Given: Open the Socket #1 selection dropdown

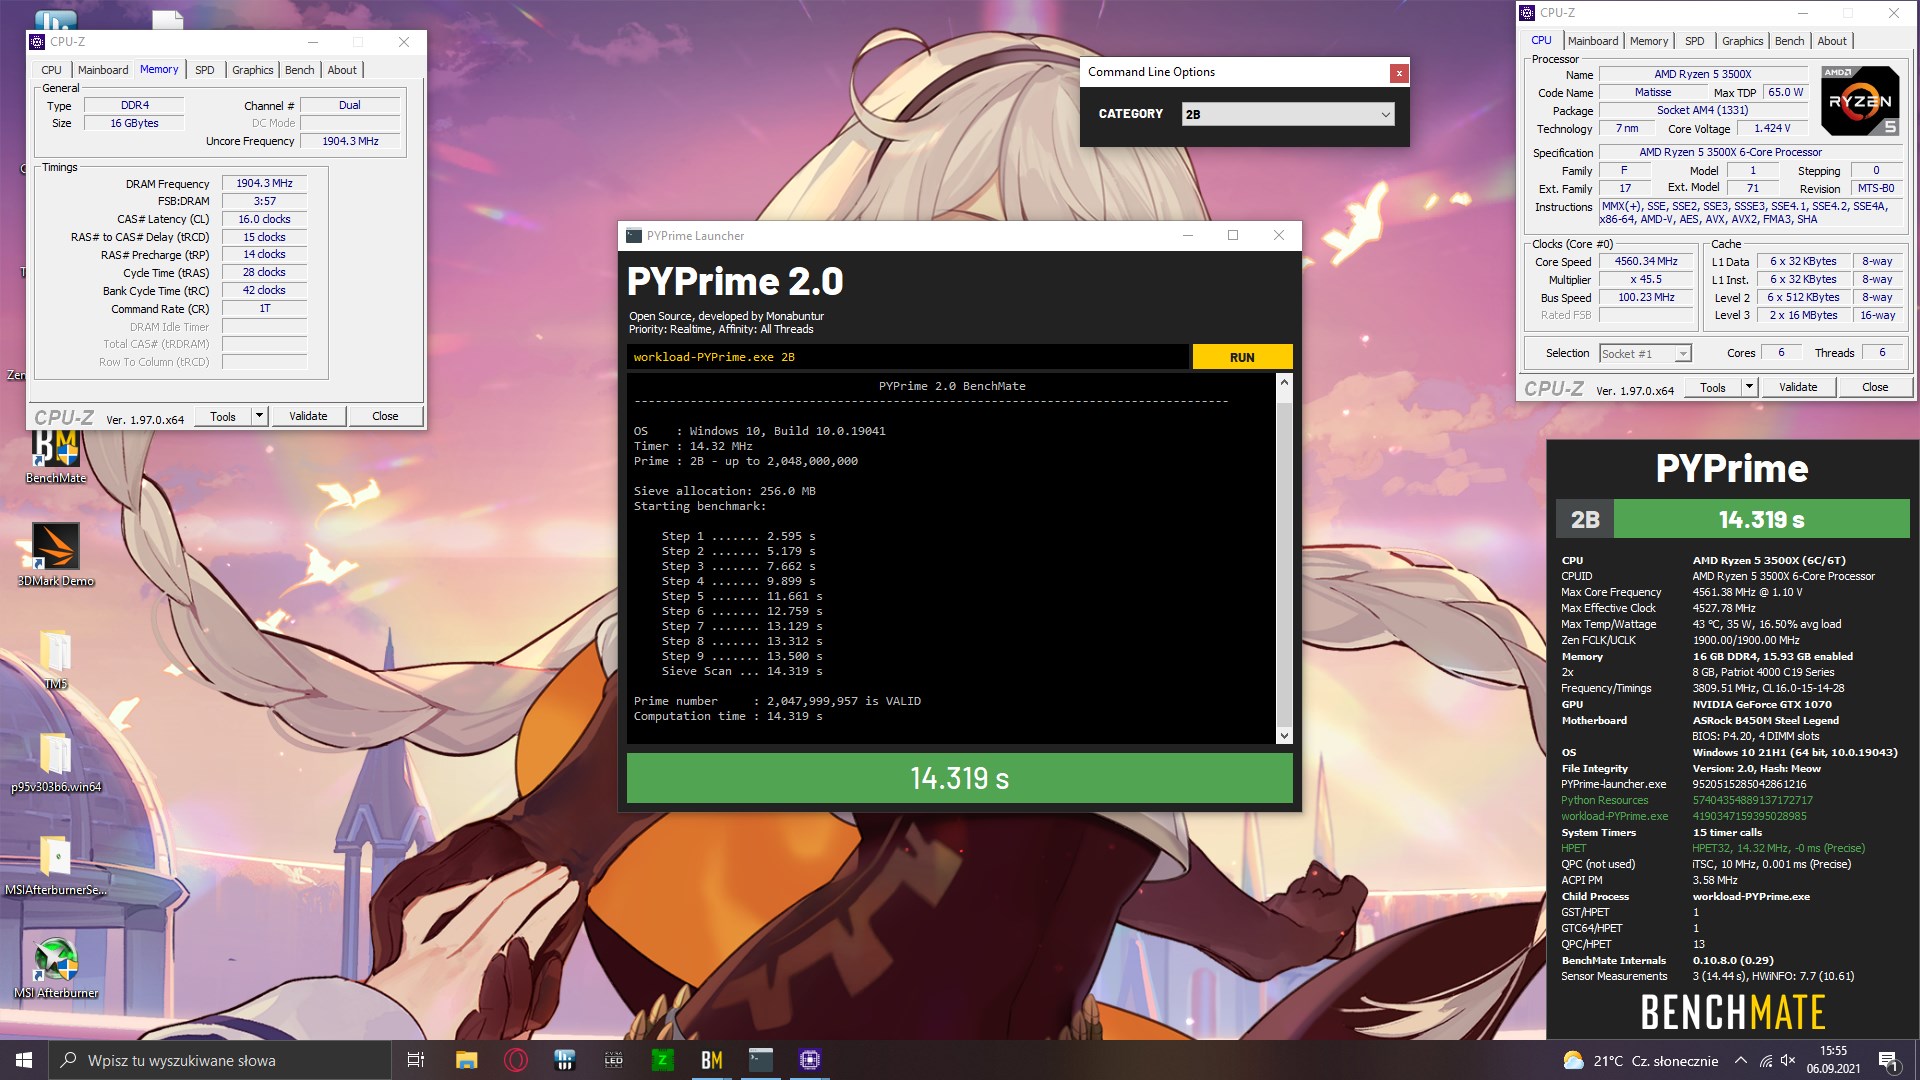Looking at the screenshot, I should pyautogui.click(x=1645, y=353).
